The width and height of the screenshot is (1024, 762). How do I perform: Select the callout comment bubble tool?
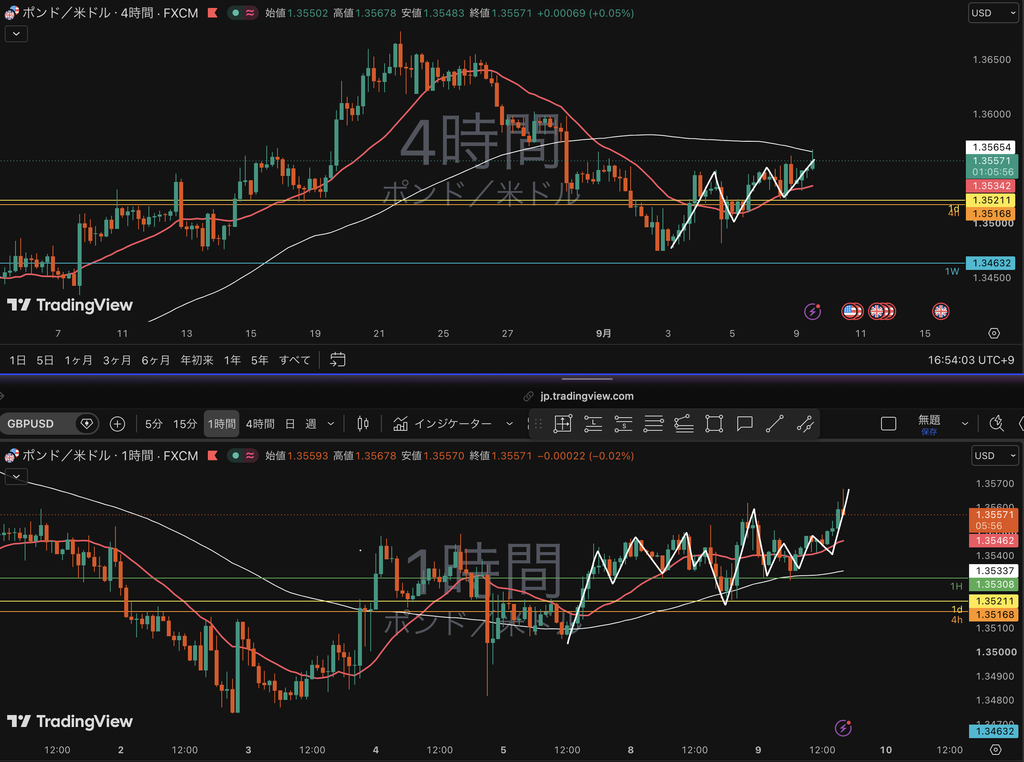point(744,424)
